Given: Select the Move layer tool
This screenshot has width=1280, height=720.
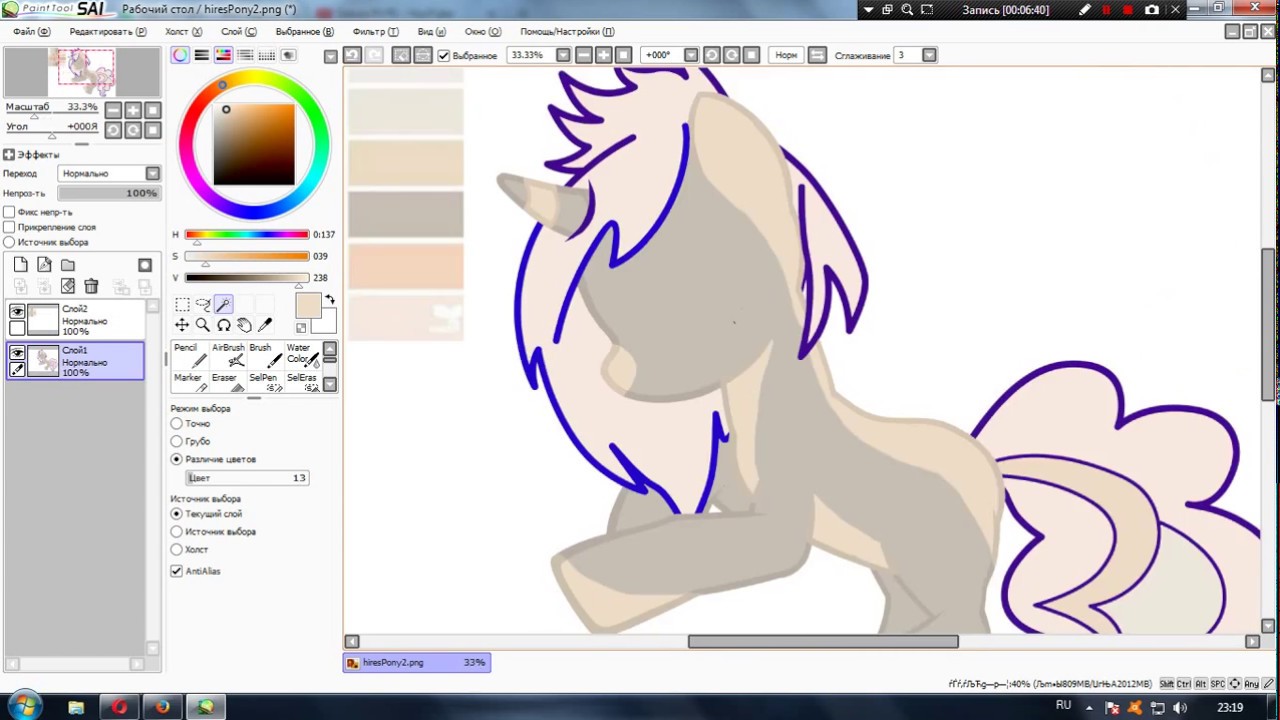Looking at the screenshot, I should click(x=182, y=325).
